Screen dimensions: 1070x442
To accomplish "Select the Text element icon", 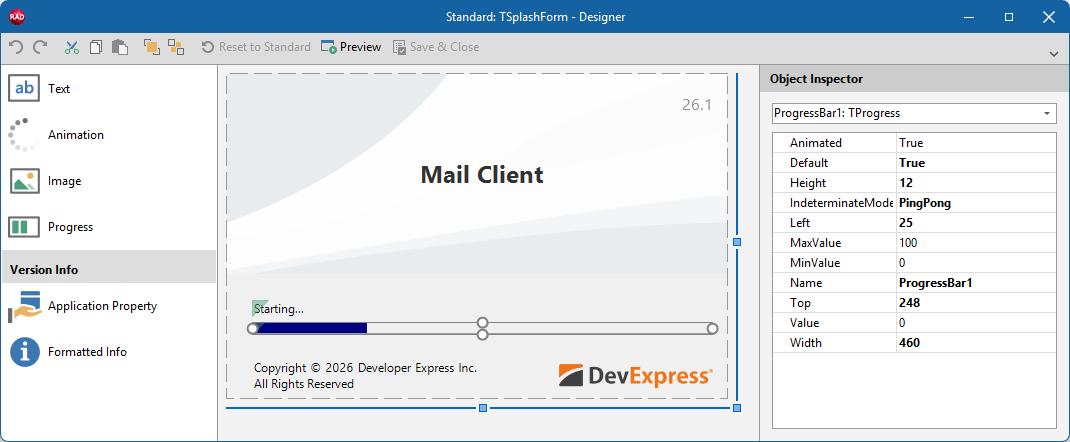I will 24,89.
